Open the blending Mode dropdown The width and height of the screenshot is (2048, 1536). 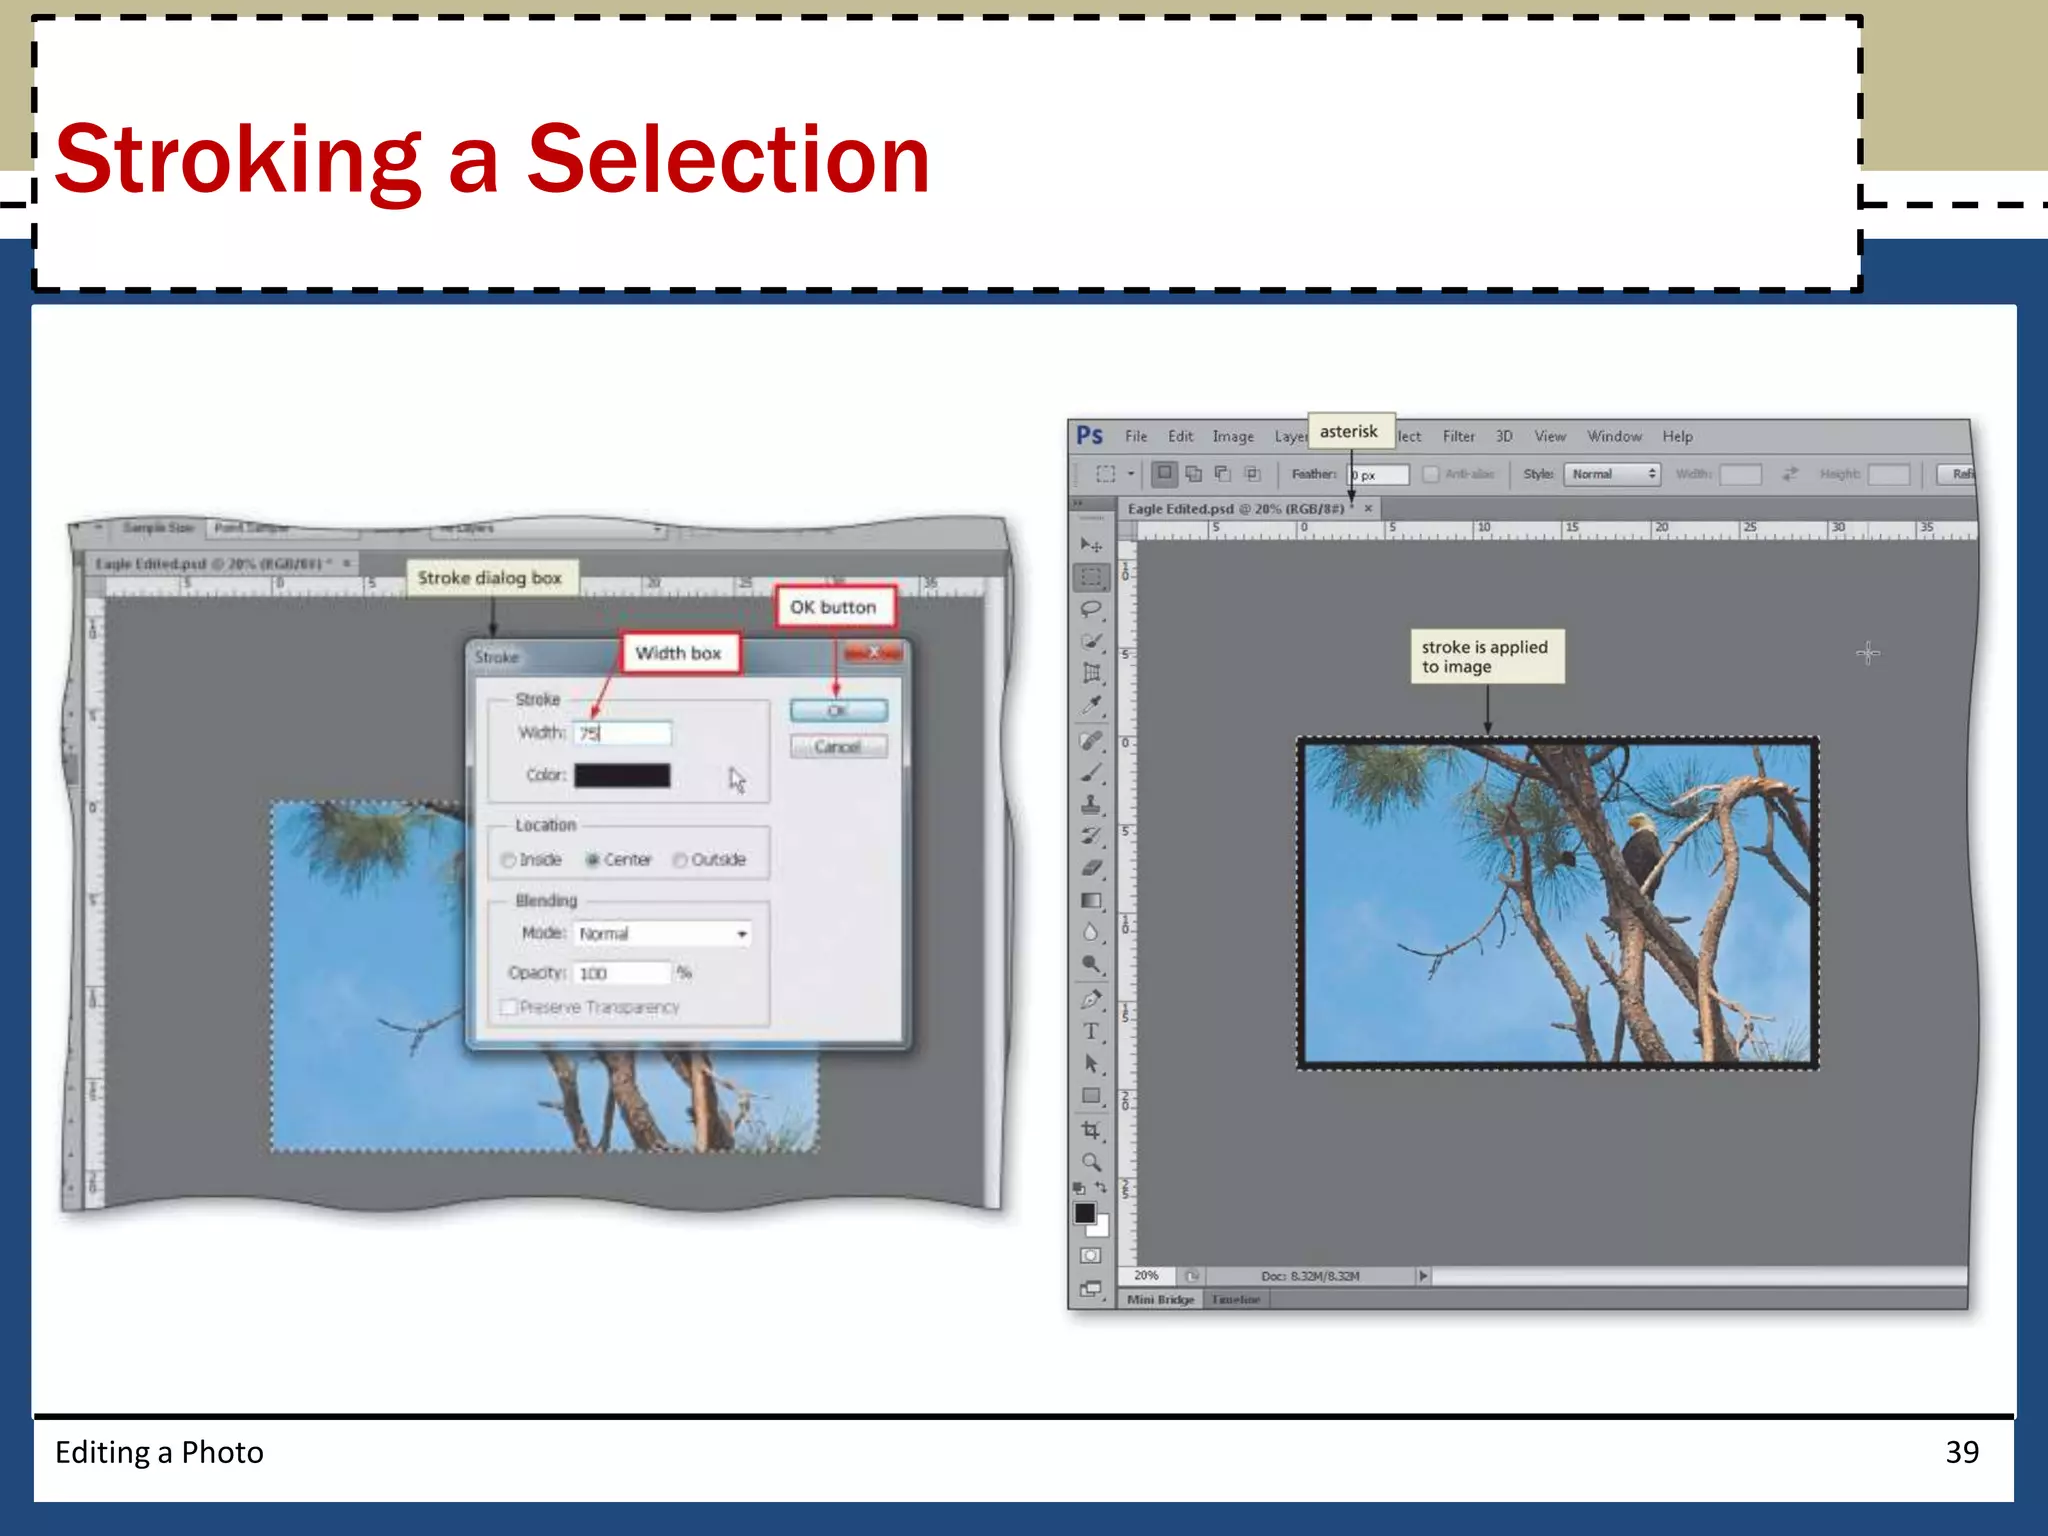coord(664,933)
